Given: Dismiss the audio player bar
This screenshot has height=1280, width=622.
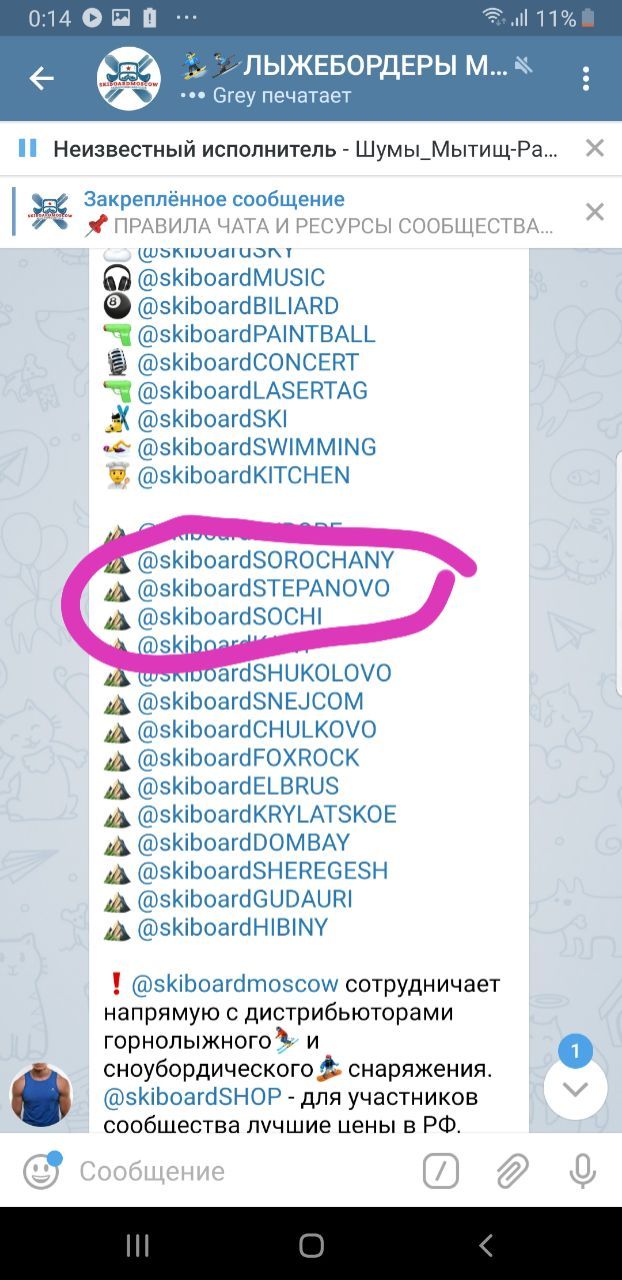Looking at the screenshot, I should (594, 149).
